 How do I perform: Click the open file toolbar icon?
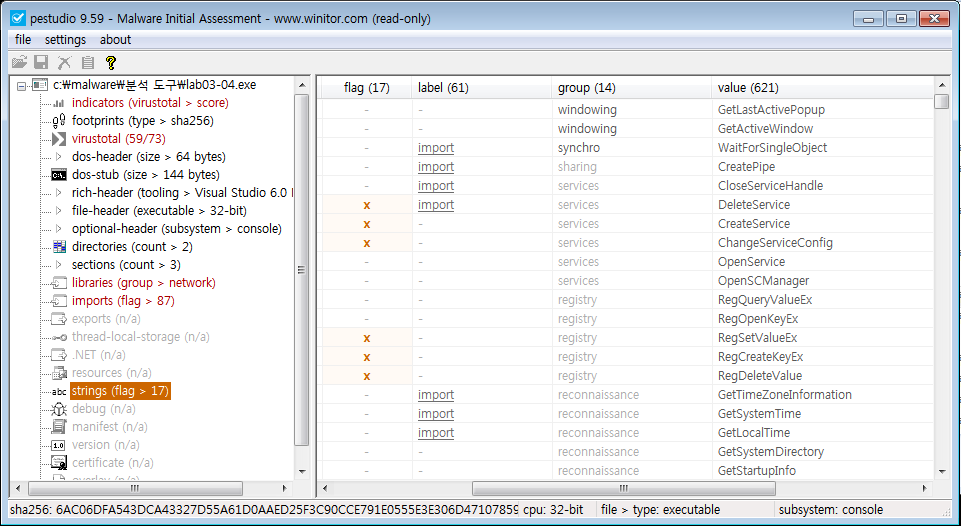pos(20,62)
